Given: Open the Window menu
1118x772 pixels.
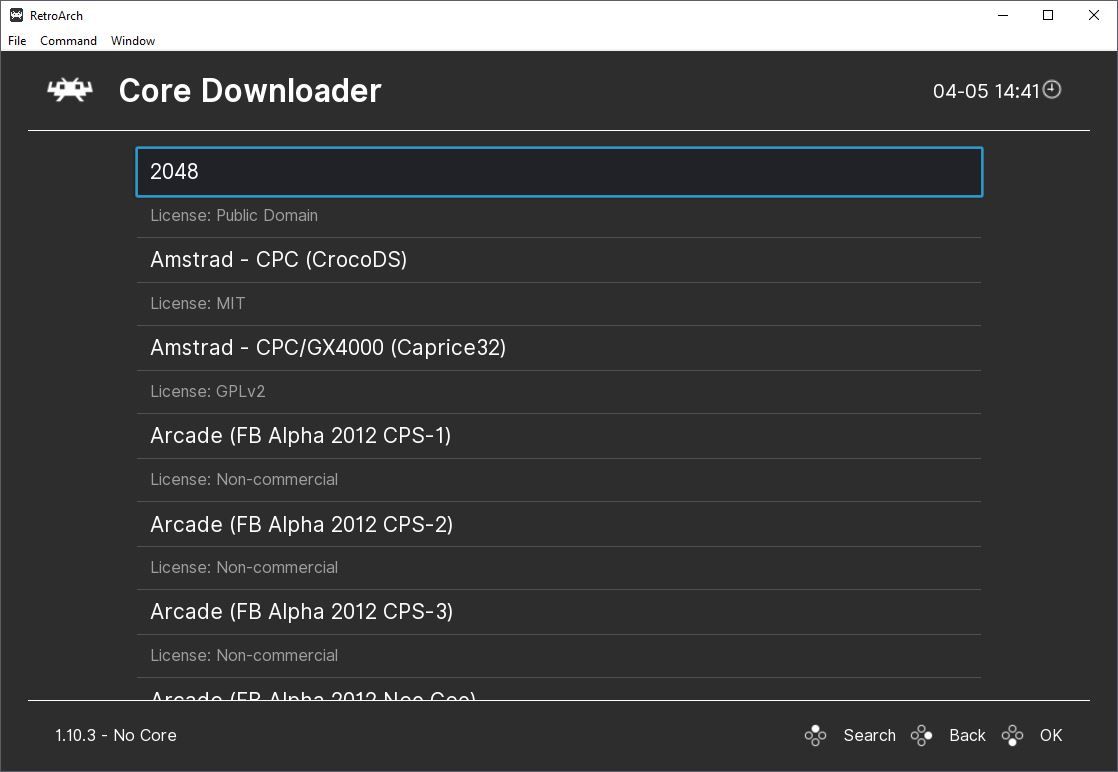Looking at the screenshot, I should pyautogui.click(x=133, y=41).
